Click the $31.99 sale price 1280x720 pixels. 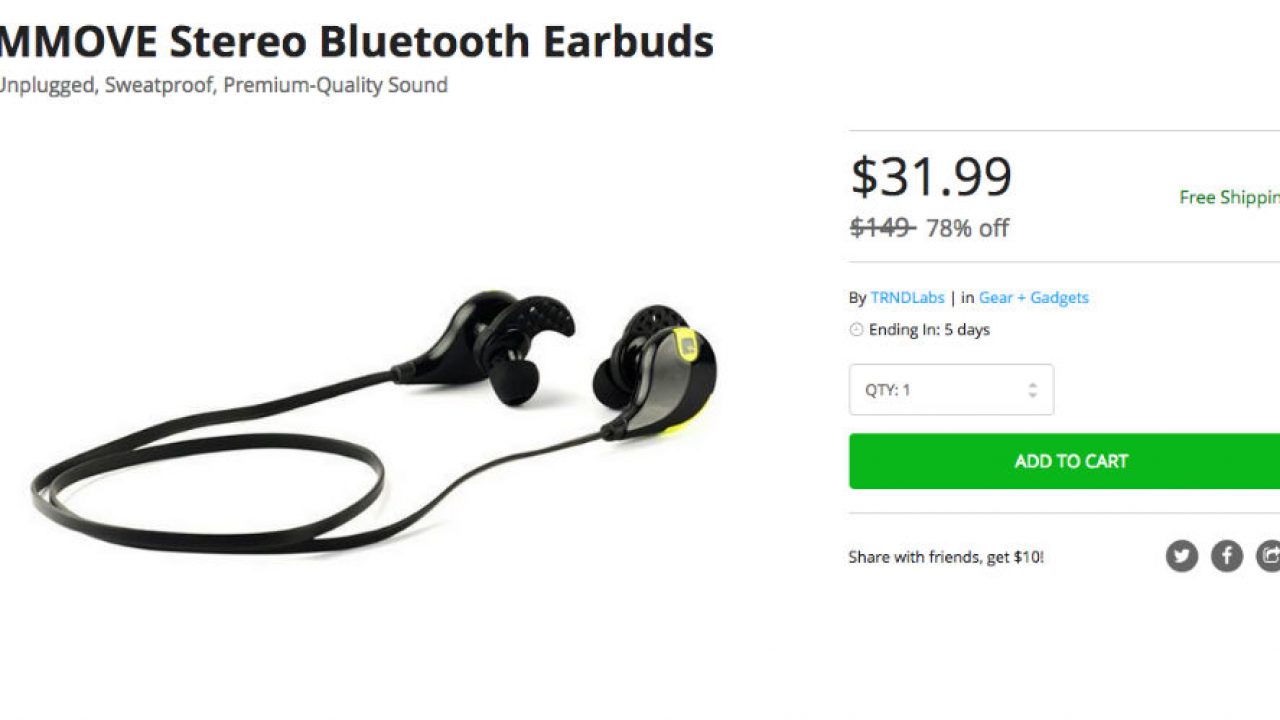point(931,176)
